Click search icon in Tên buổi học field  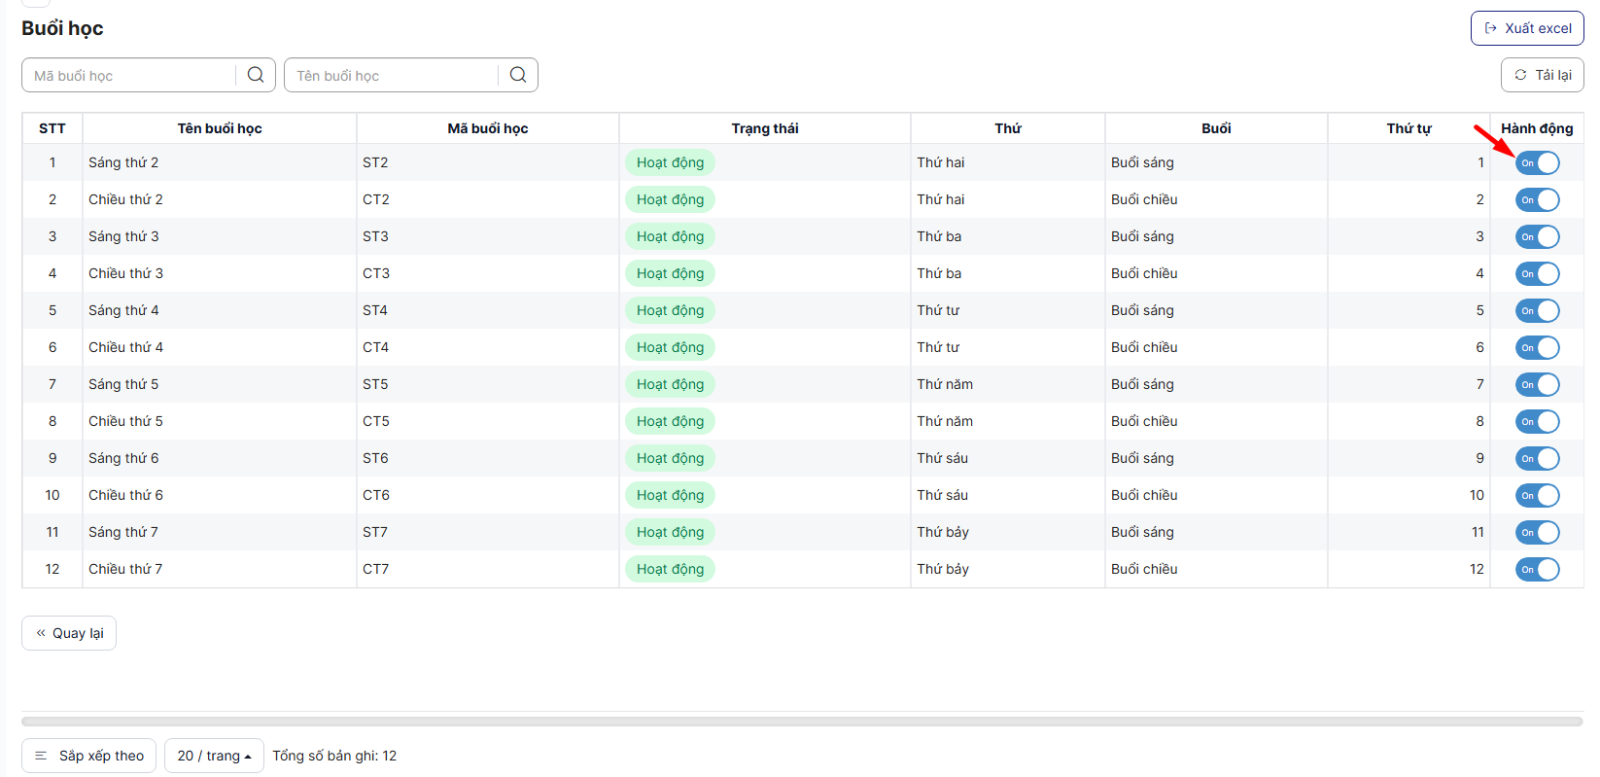click(x=517, y=75)
